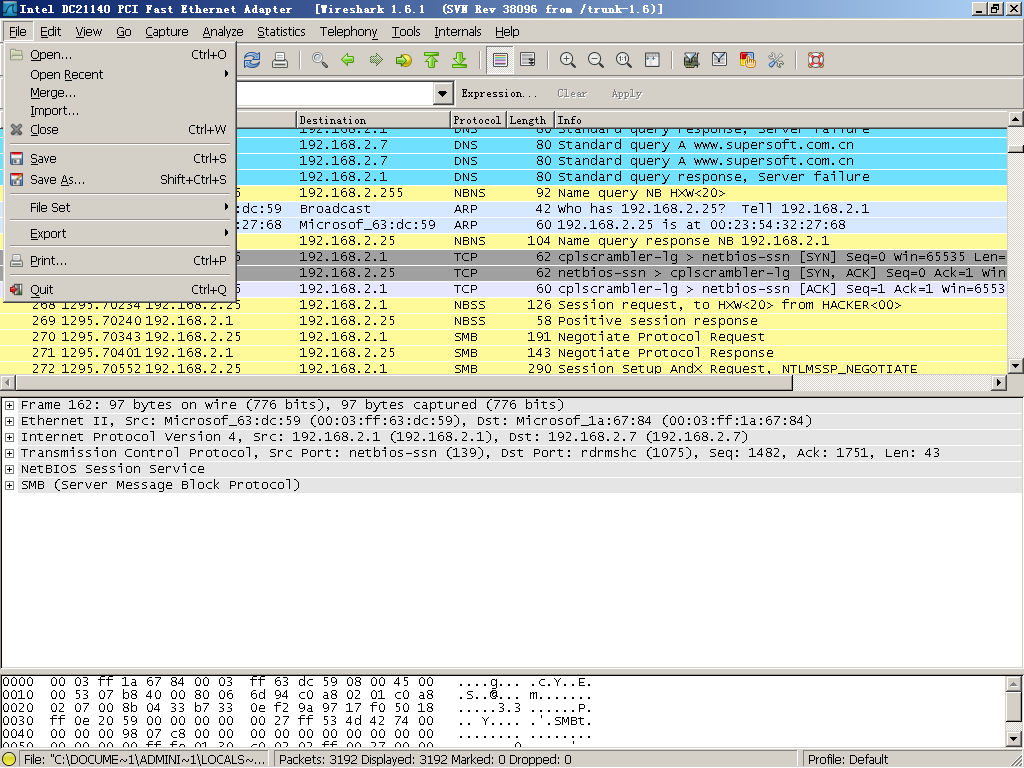Expand Frame 162 tree node
The width and height of the screenshot is (1024, 768).
9,405
